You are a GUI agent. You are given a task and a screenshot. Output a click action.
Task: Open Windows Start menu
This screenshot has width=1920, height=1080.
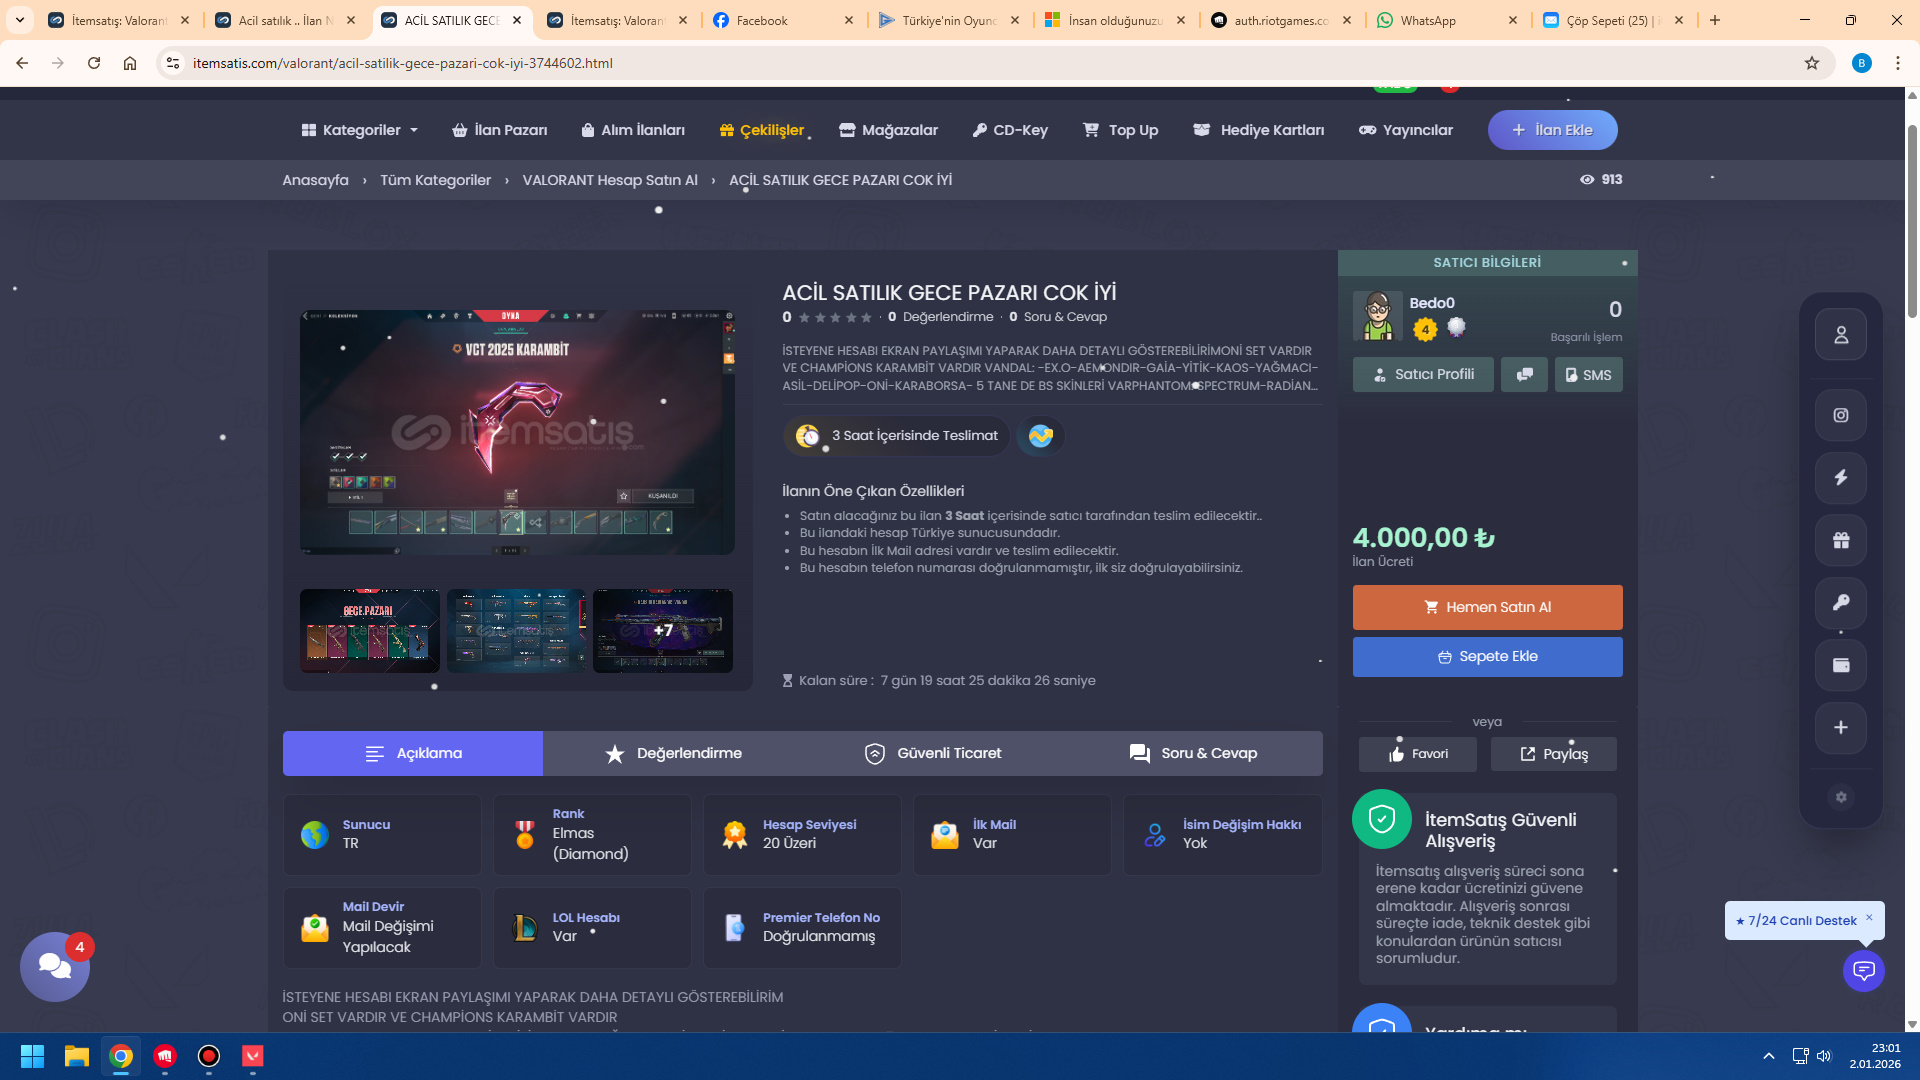pos(32,1056)
